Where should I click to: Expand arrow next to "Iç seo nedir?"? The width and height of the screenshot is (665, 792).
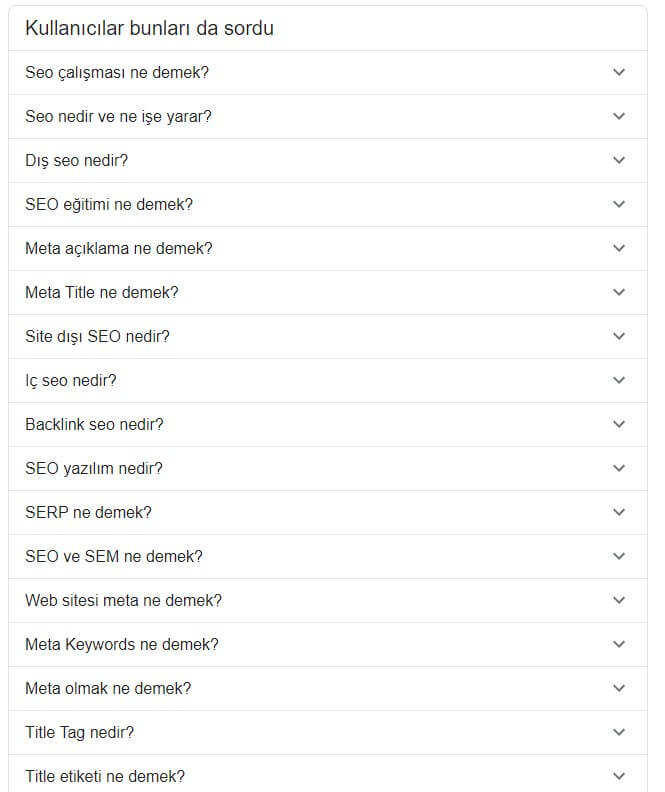click(619, 380)
